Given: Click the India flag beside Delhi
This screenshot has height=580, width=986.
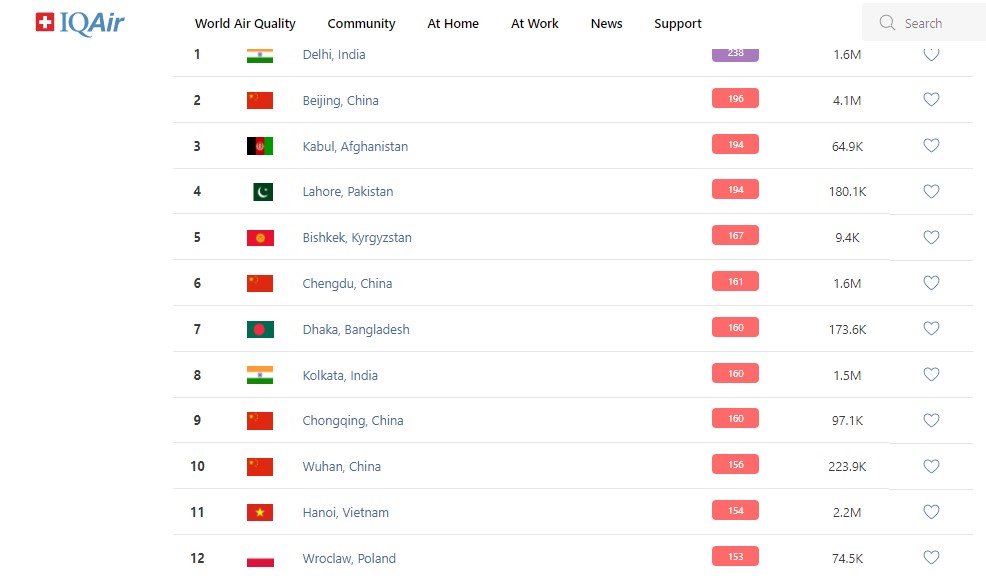Looking at the screenshot, I should point(260,55).
